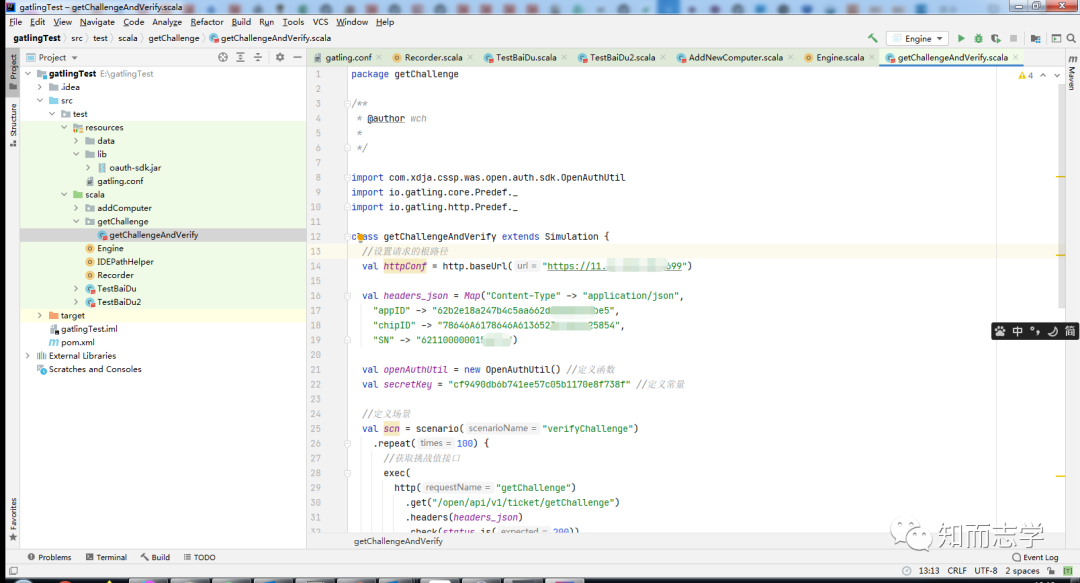The width and height of the screenshot is (1080, 583).
Task: Open the Problems tool window
Action: 49,557
